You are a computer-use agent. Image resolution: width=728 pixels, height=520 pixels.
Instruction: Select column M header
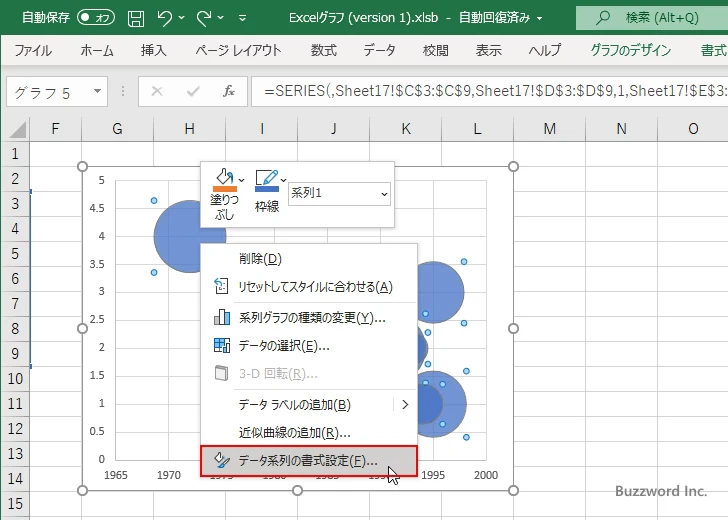tap(550, 129)
